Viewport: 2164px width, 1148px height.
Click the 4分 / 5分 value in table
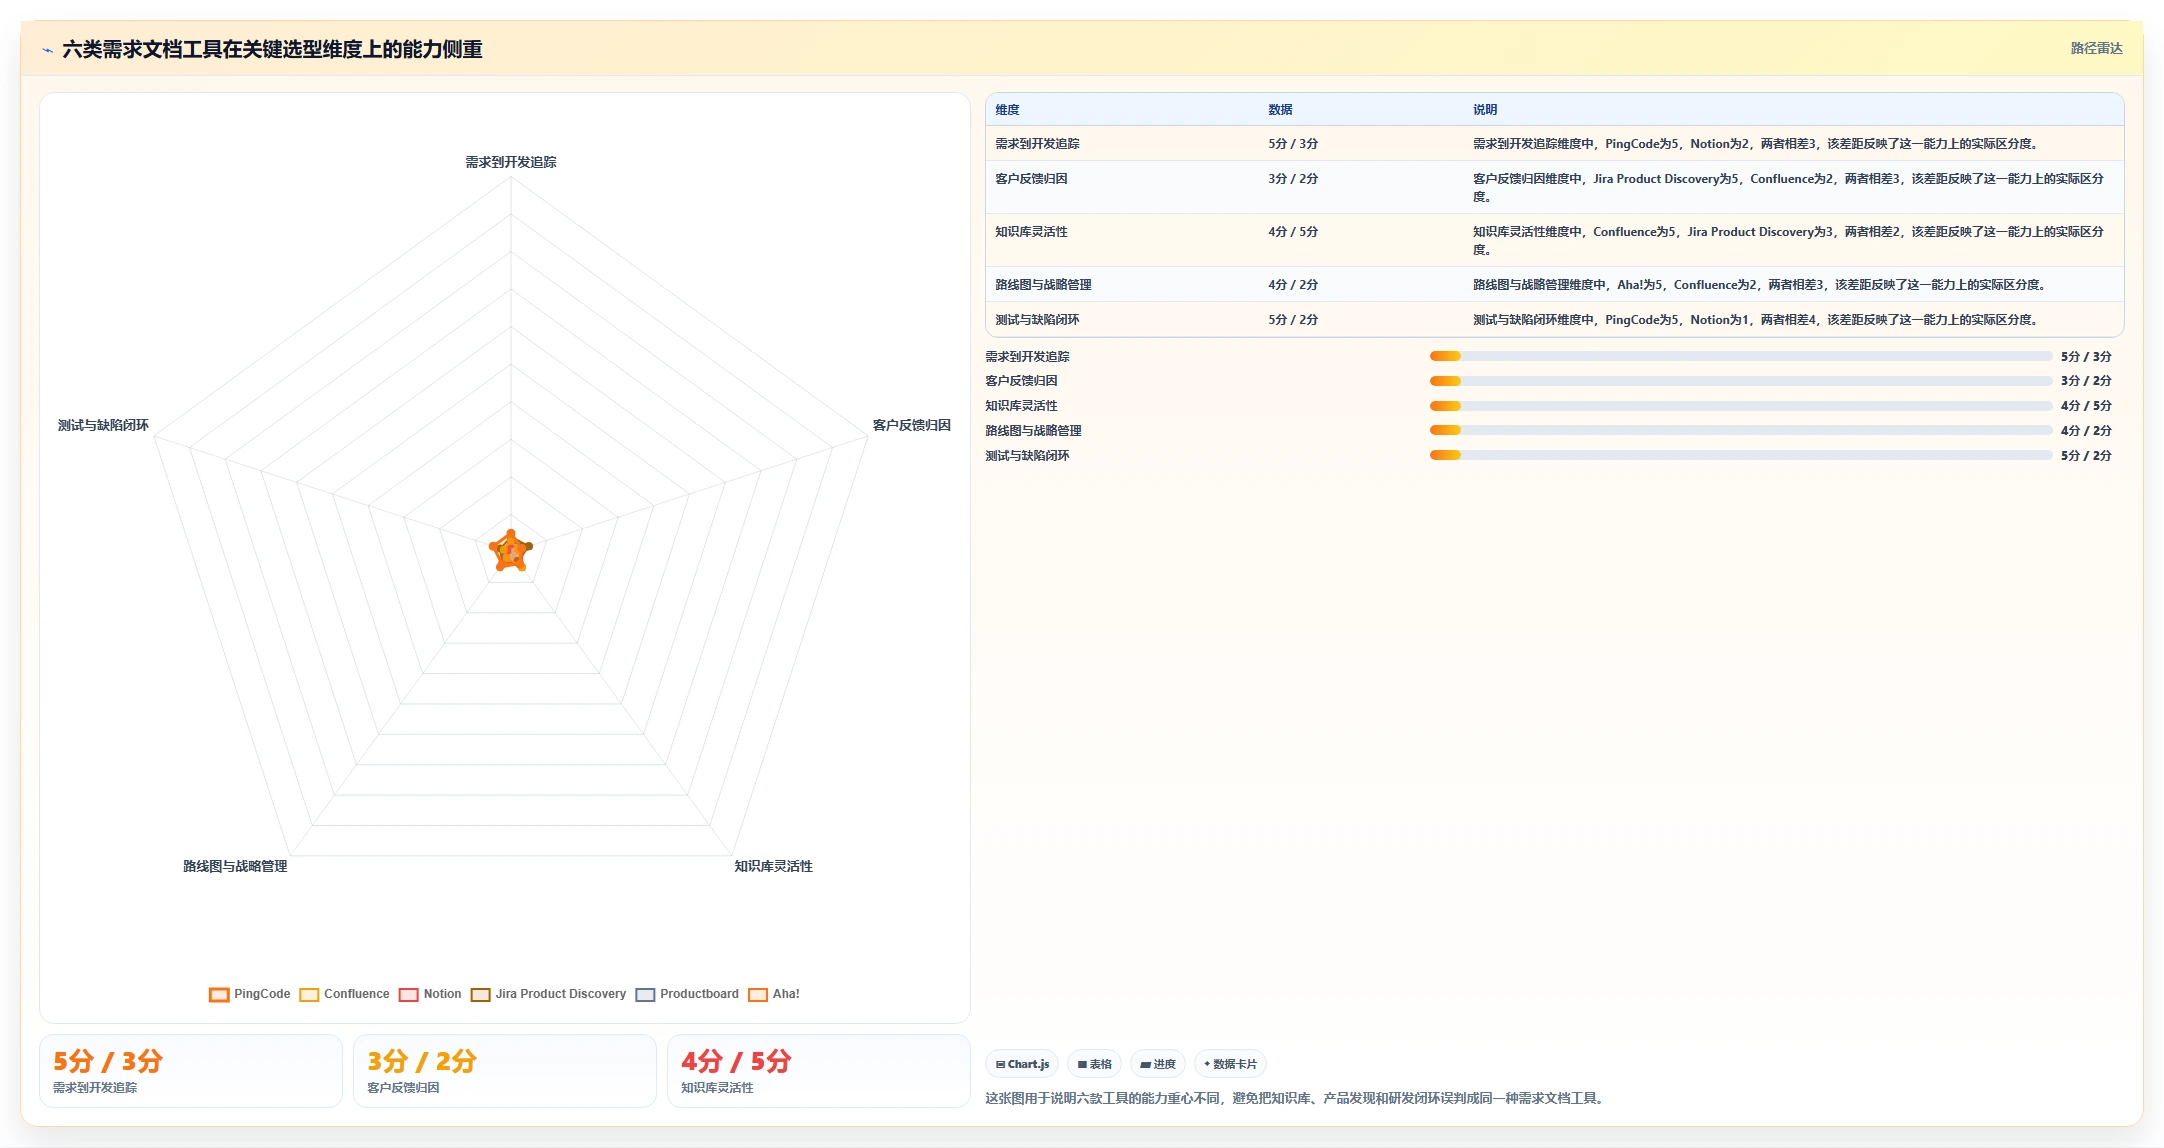[1293, 232]
